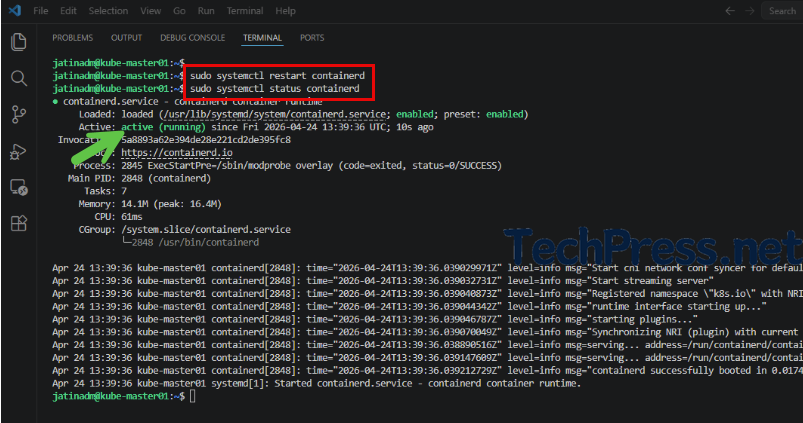Open the Run and Debug view
Screen dimensions: 803x423
point(19,152)
